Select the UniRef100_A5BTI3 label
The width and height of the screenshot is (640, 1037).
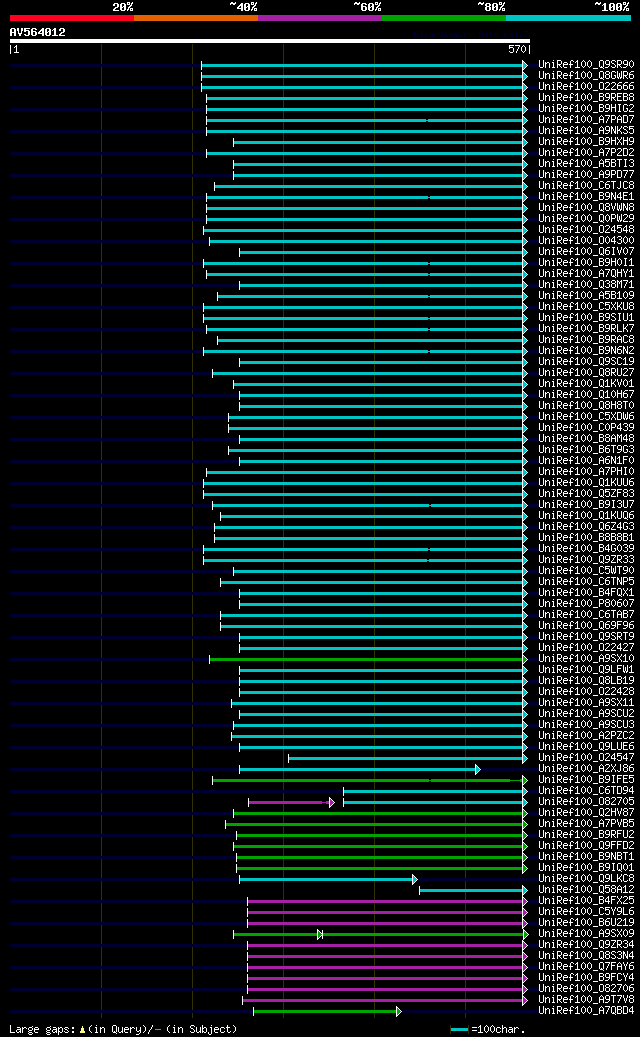click(586, 164)
